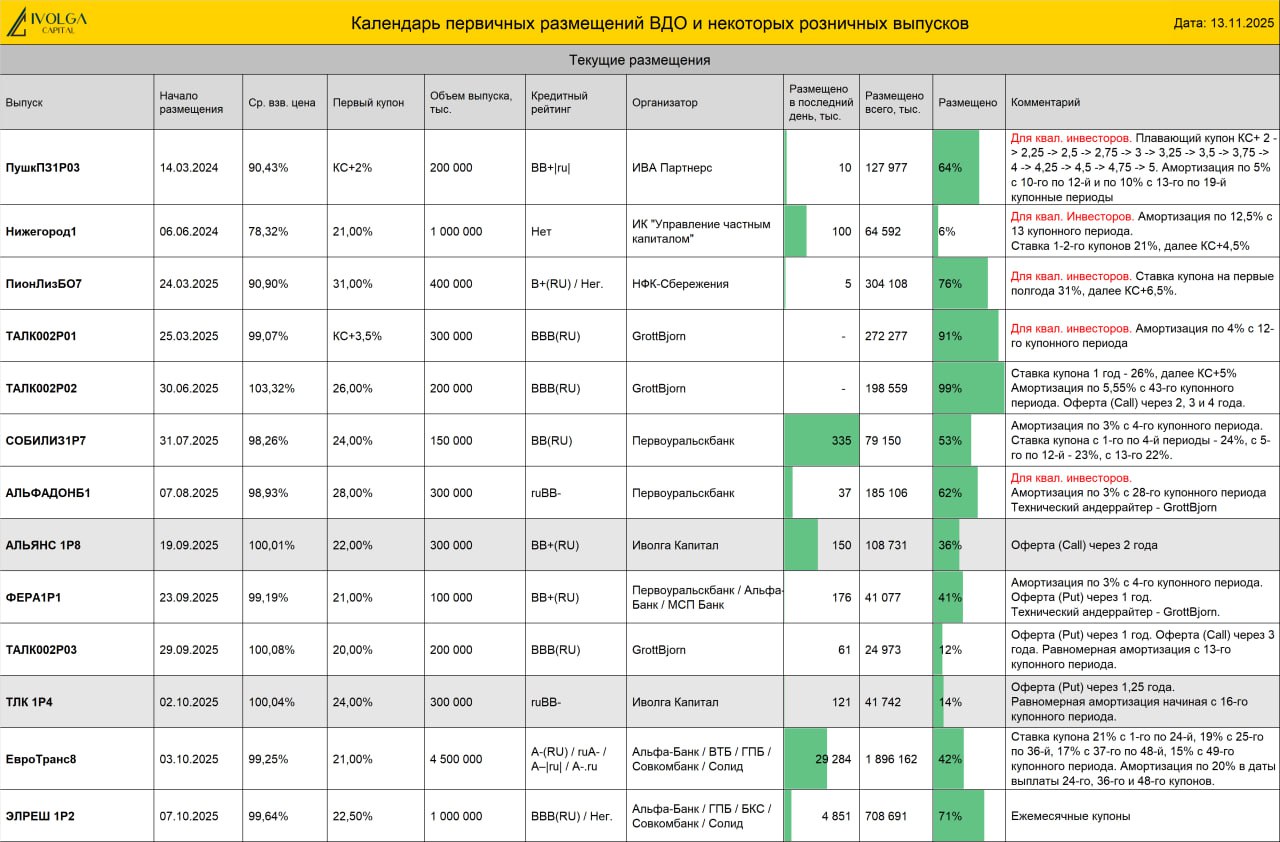1280x842 pixels.
Task: Select the comment 'Ежемесячные купоны'
Action: [1071, 816]
